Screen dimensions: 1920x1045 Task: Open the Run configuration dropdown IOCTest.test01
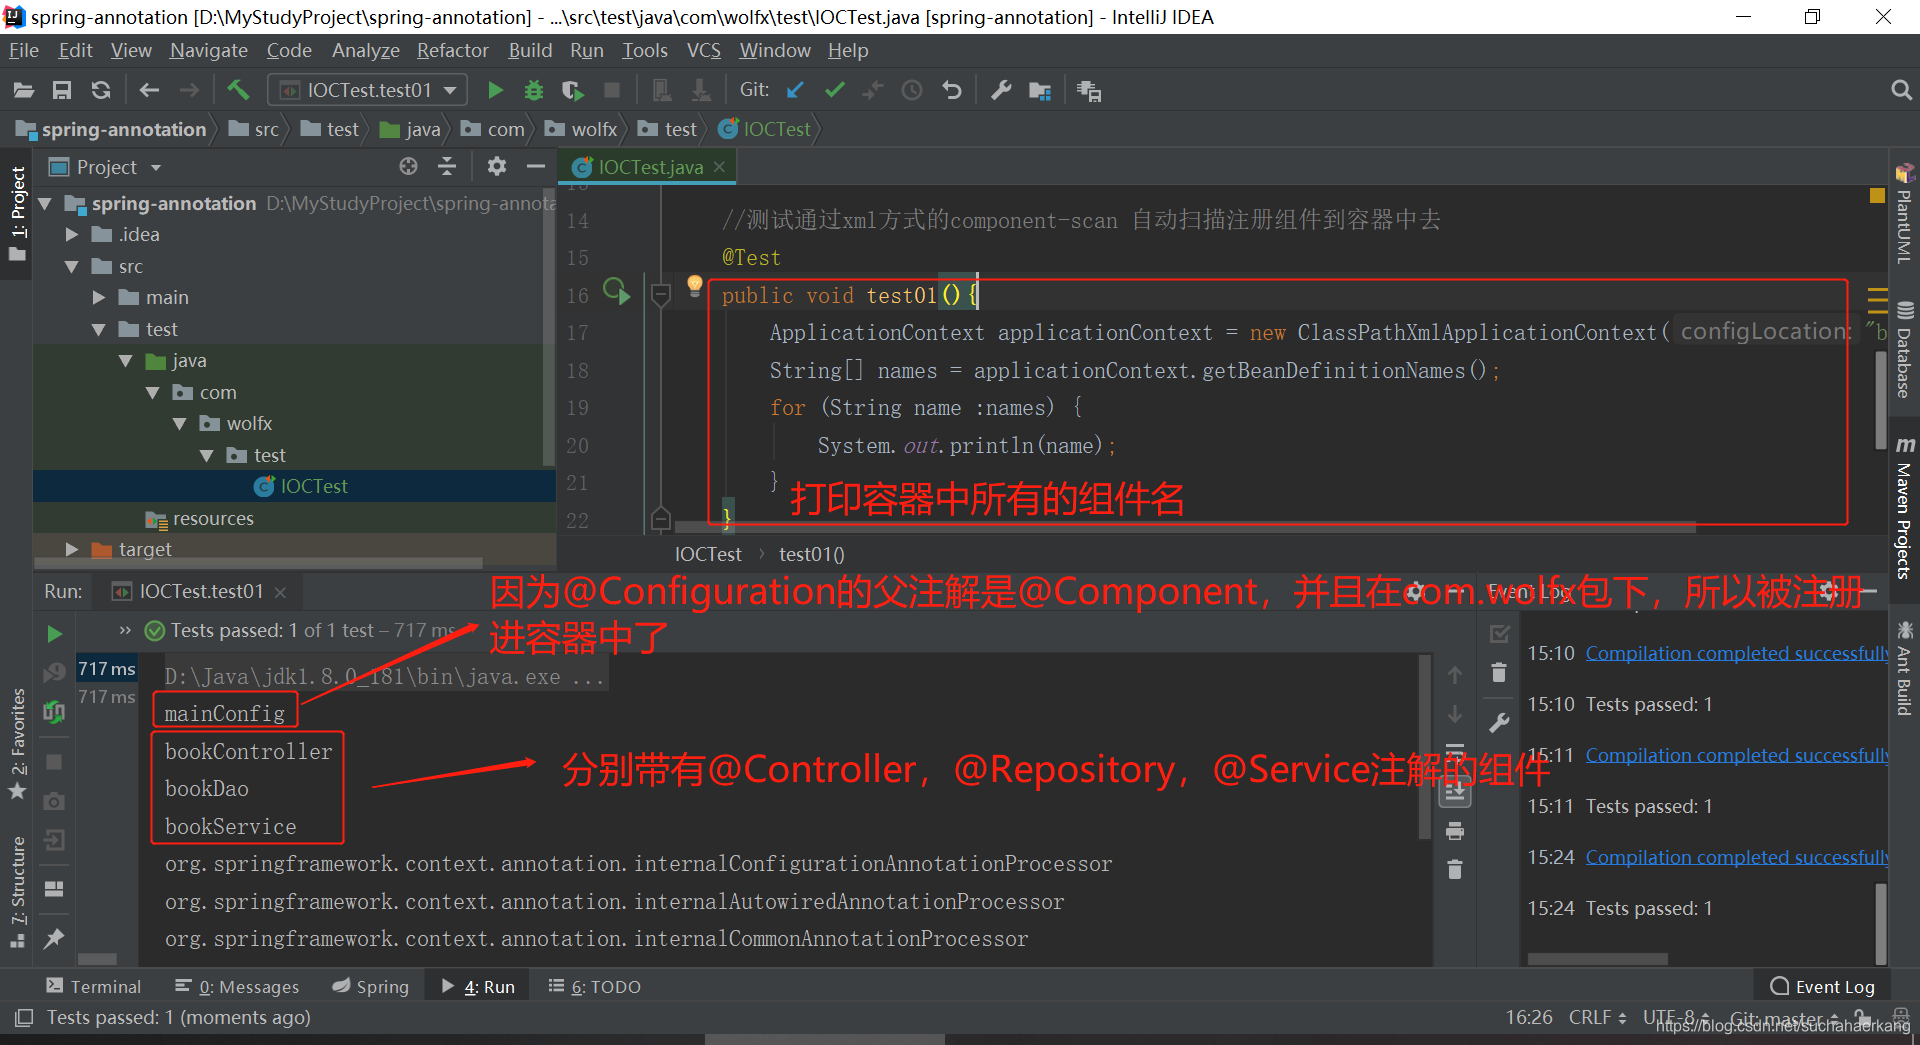click(x=367, y=91)
